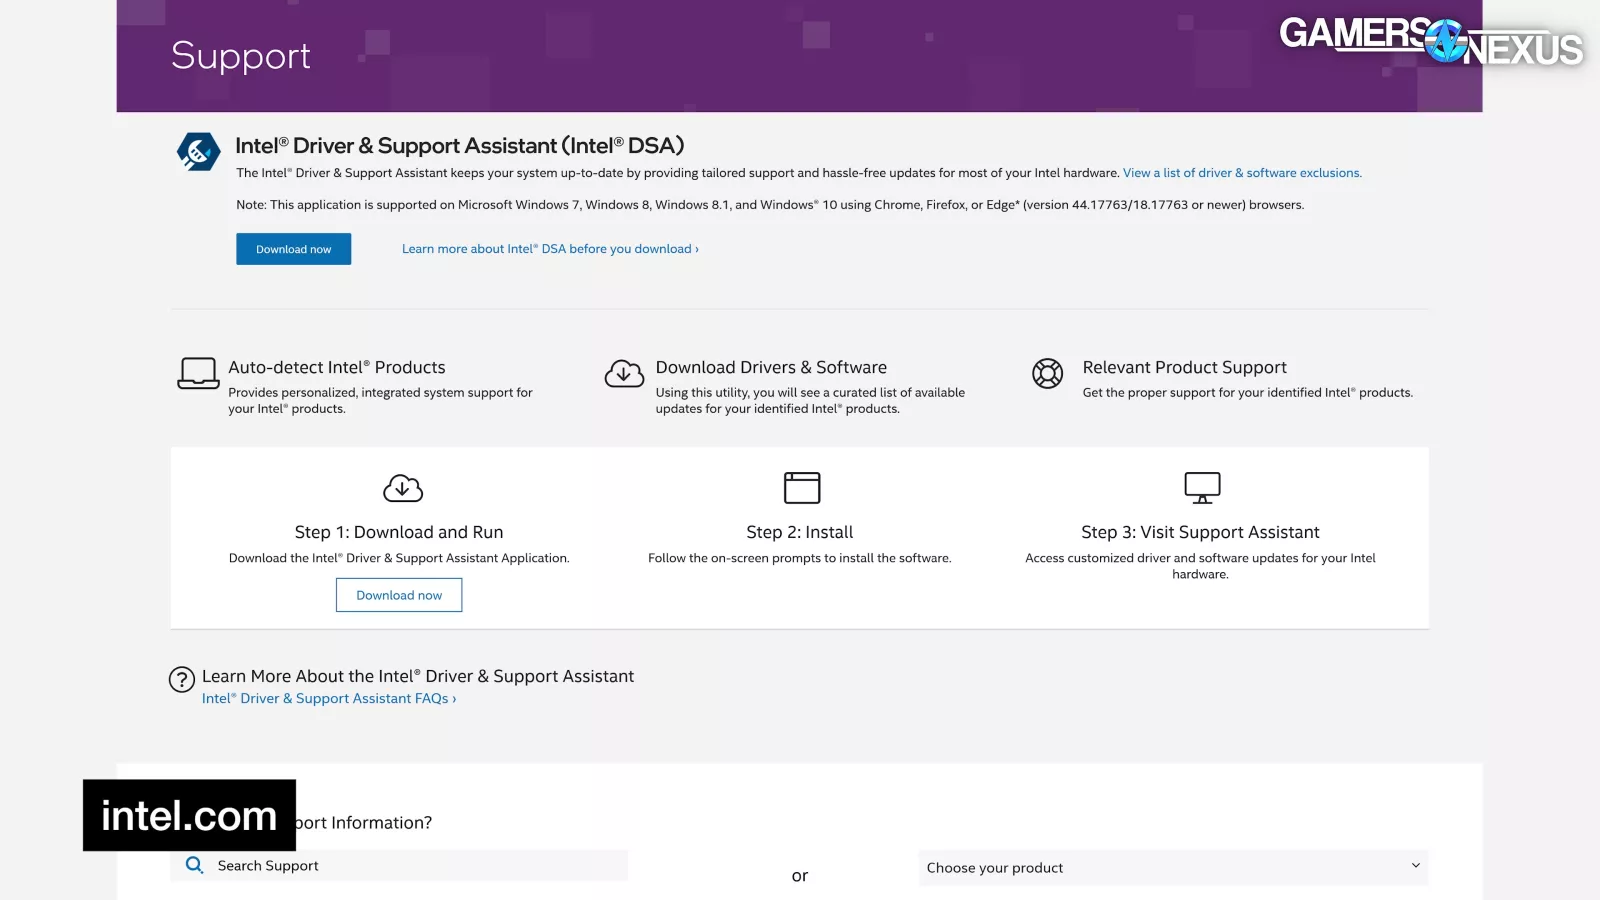The height and width of the screenshot is (900, 1600).
Task: Expand the Choose your product dropdown
Action: point(1172,867)
